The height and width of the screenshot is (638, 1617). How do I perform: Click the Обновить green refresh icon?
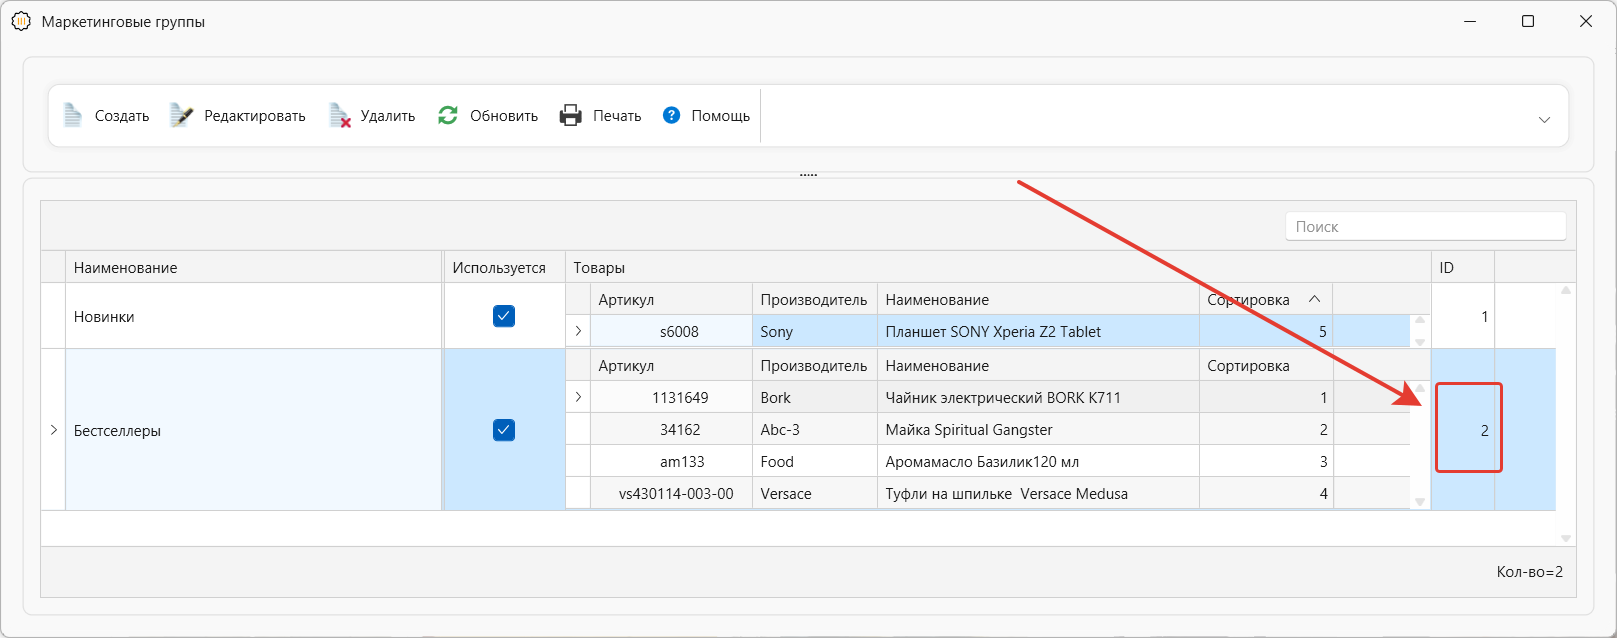[x=448, y=116]
